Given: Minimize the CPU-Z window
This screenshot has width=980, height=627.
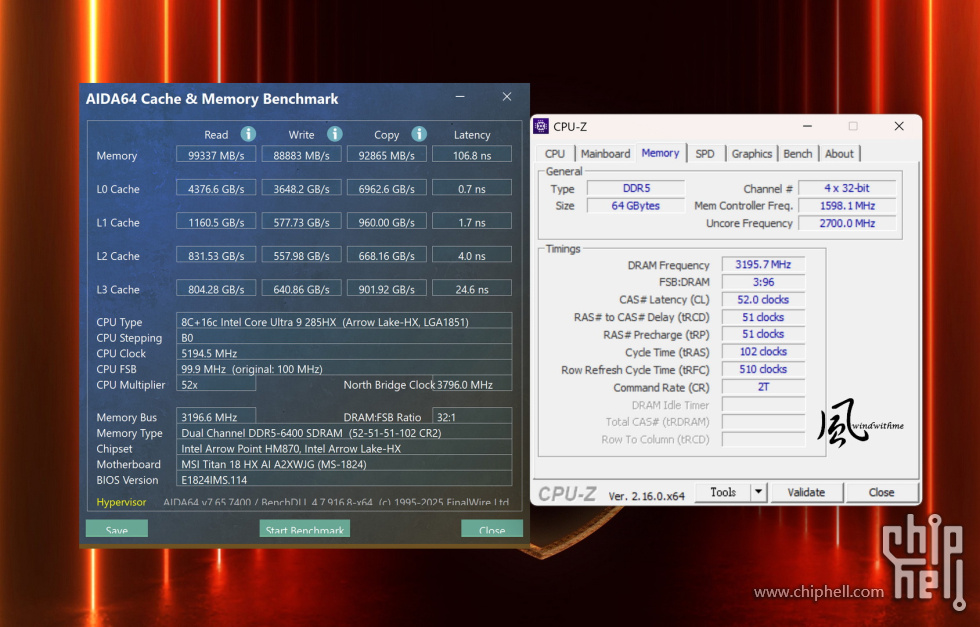Looking at the screenshot, I should [x=808, y=126].
